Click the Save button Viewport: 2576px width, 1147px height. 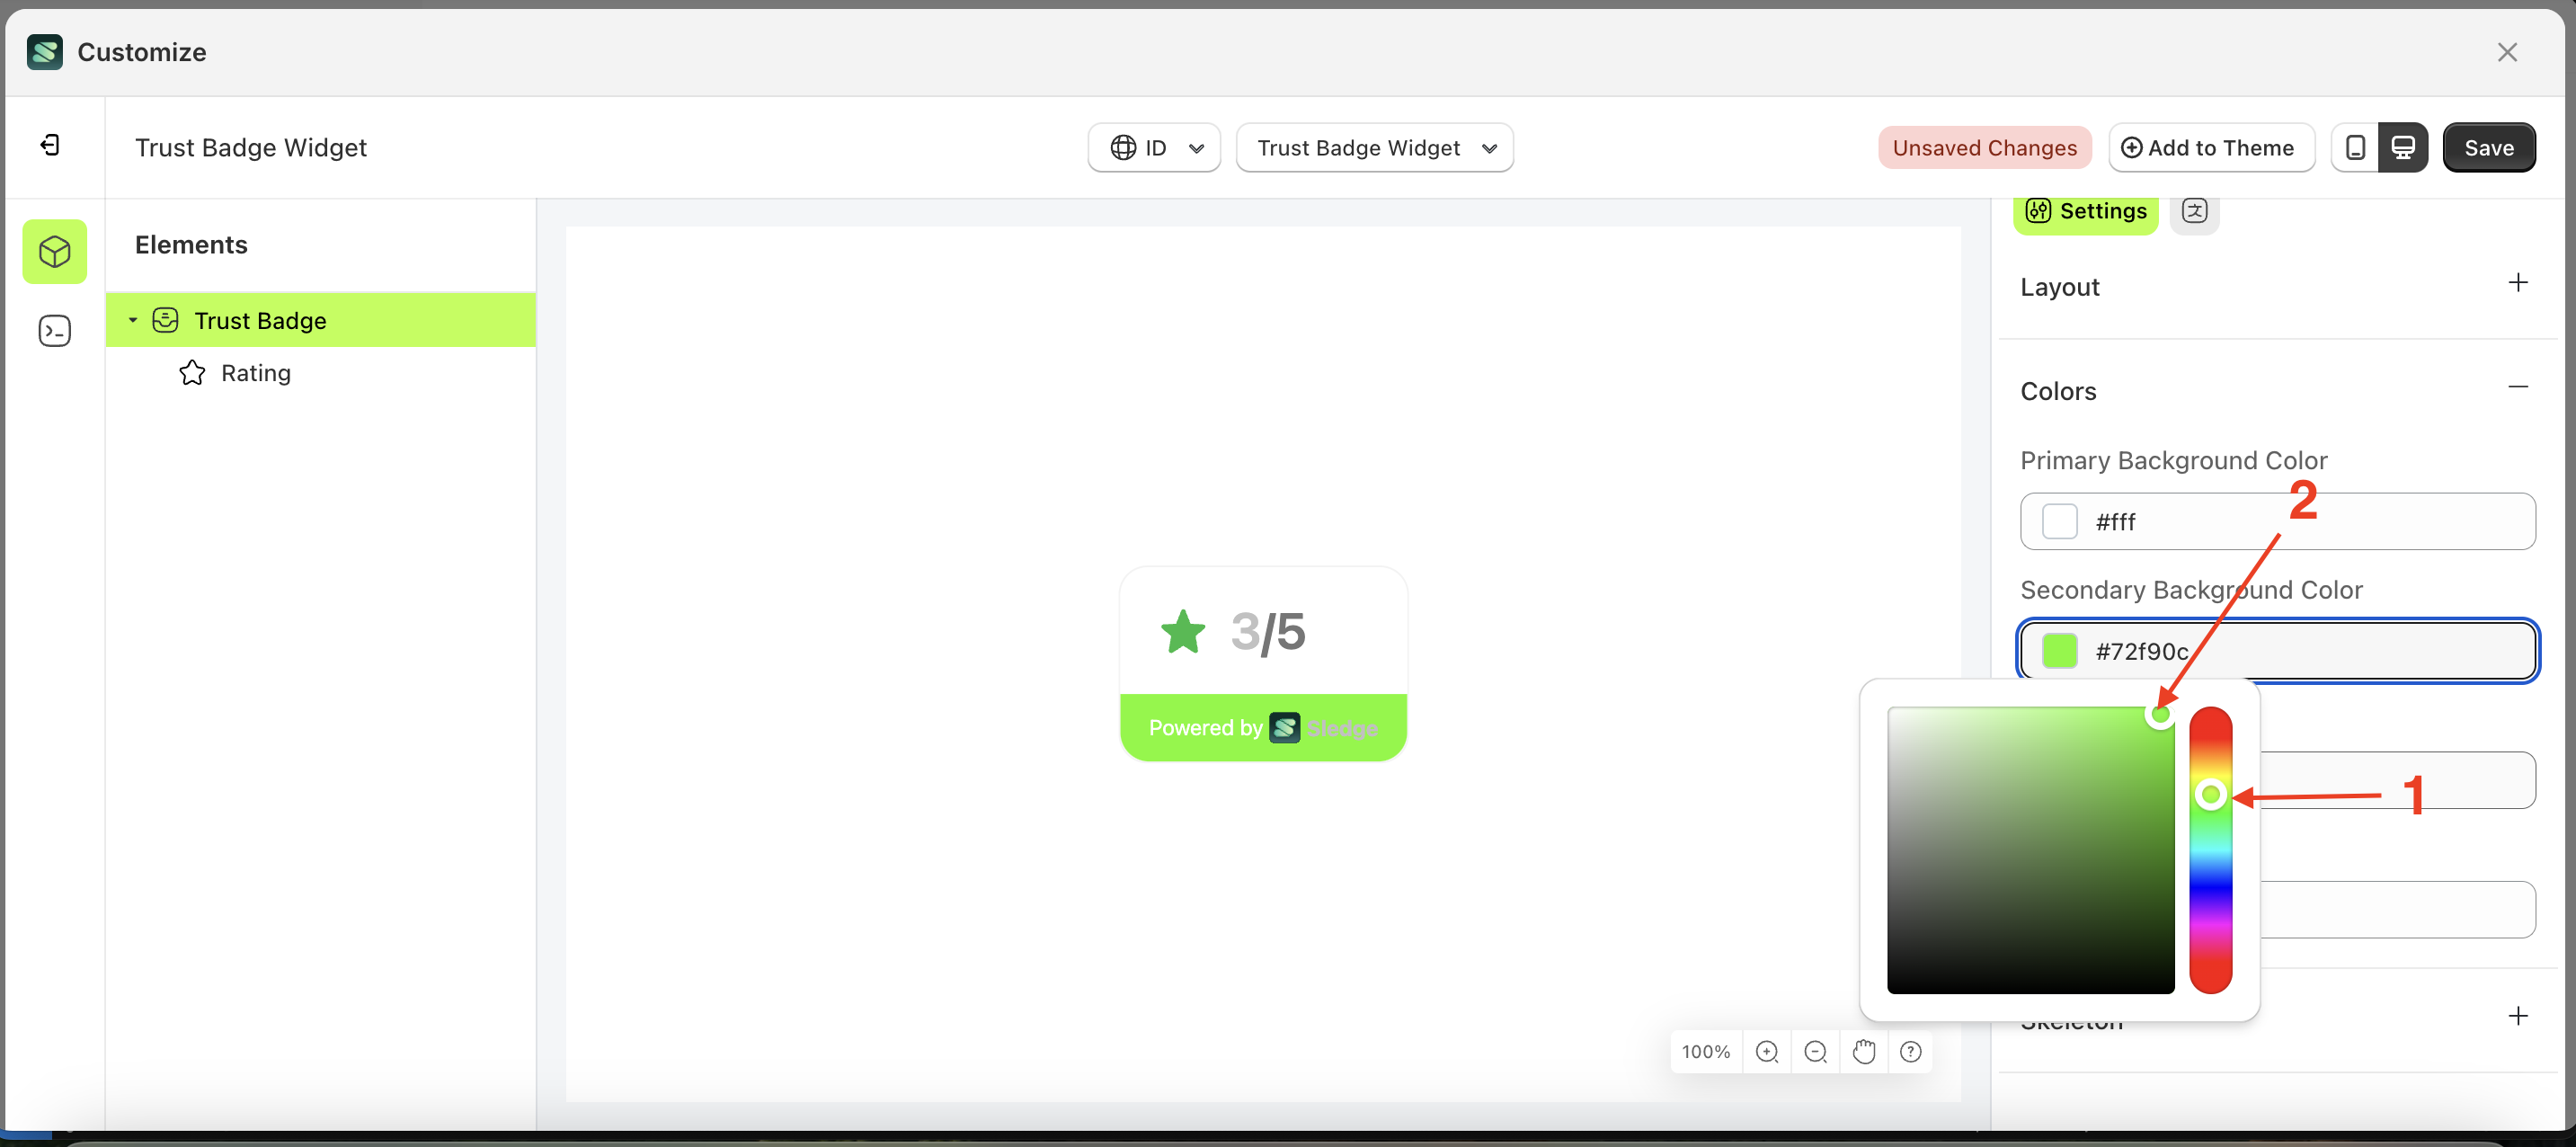click(x=2489, y=147)
